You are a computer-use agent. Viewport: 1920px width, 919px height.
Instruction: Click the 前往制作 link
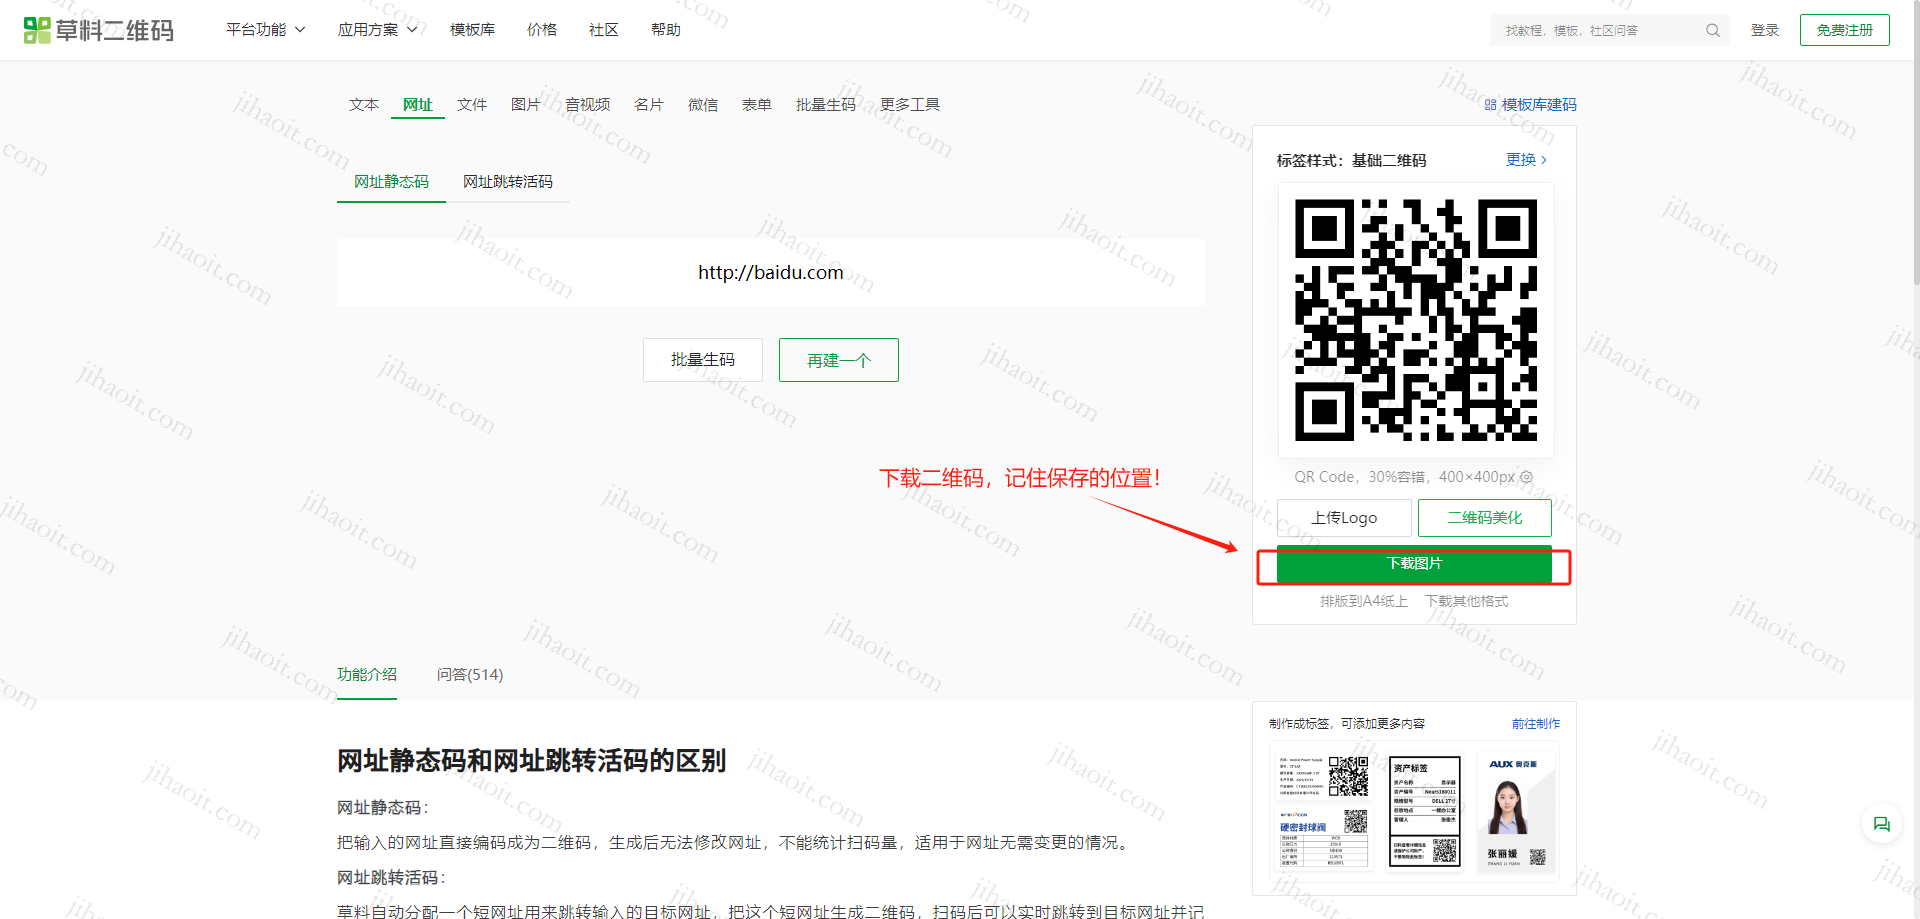point(1536,724)
